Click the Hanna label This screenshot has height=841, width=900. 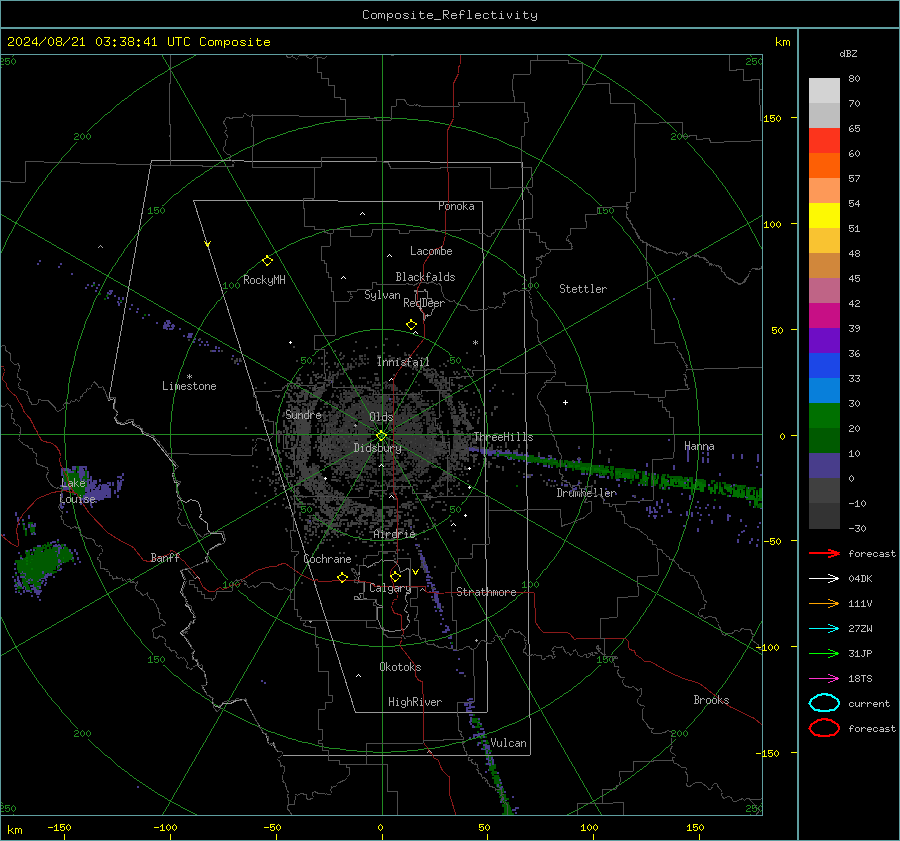point(699,446)
